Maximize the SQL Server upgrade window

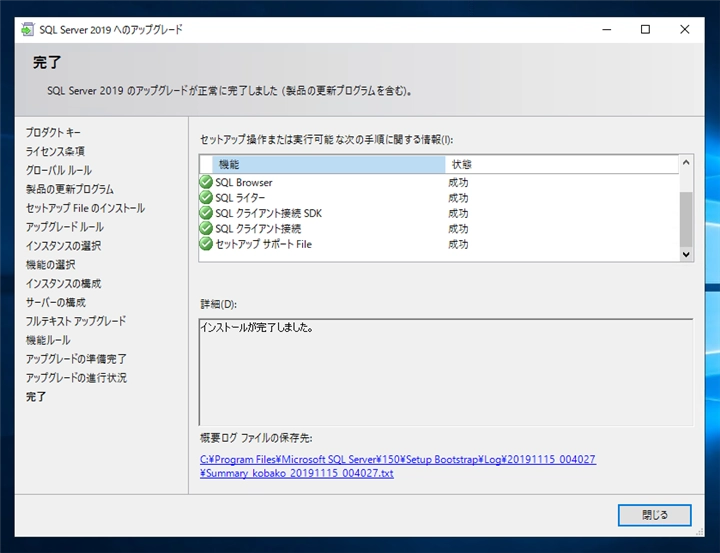click(645, 29)
